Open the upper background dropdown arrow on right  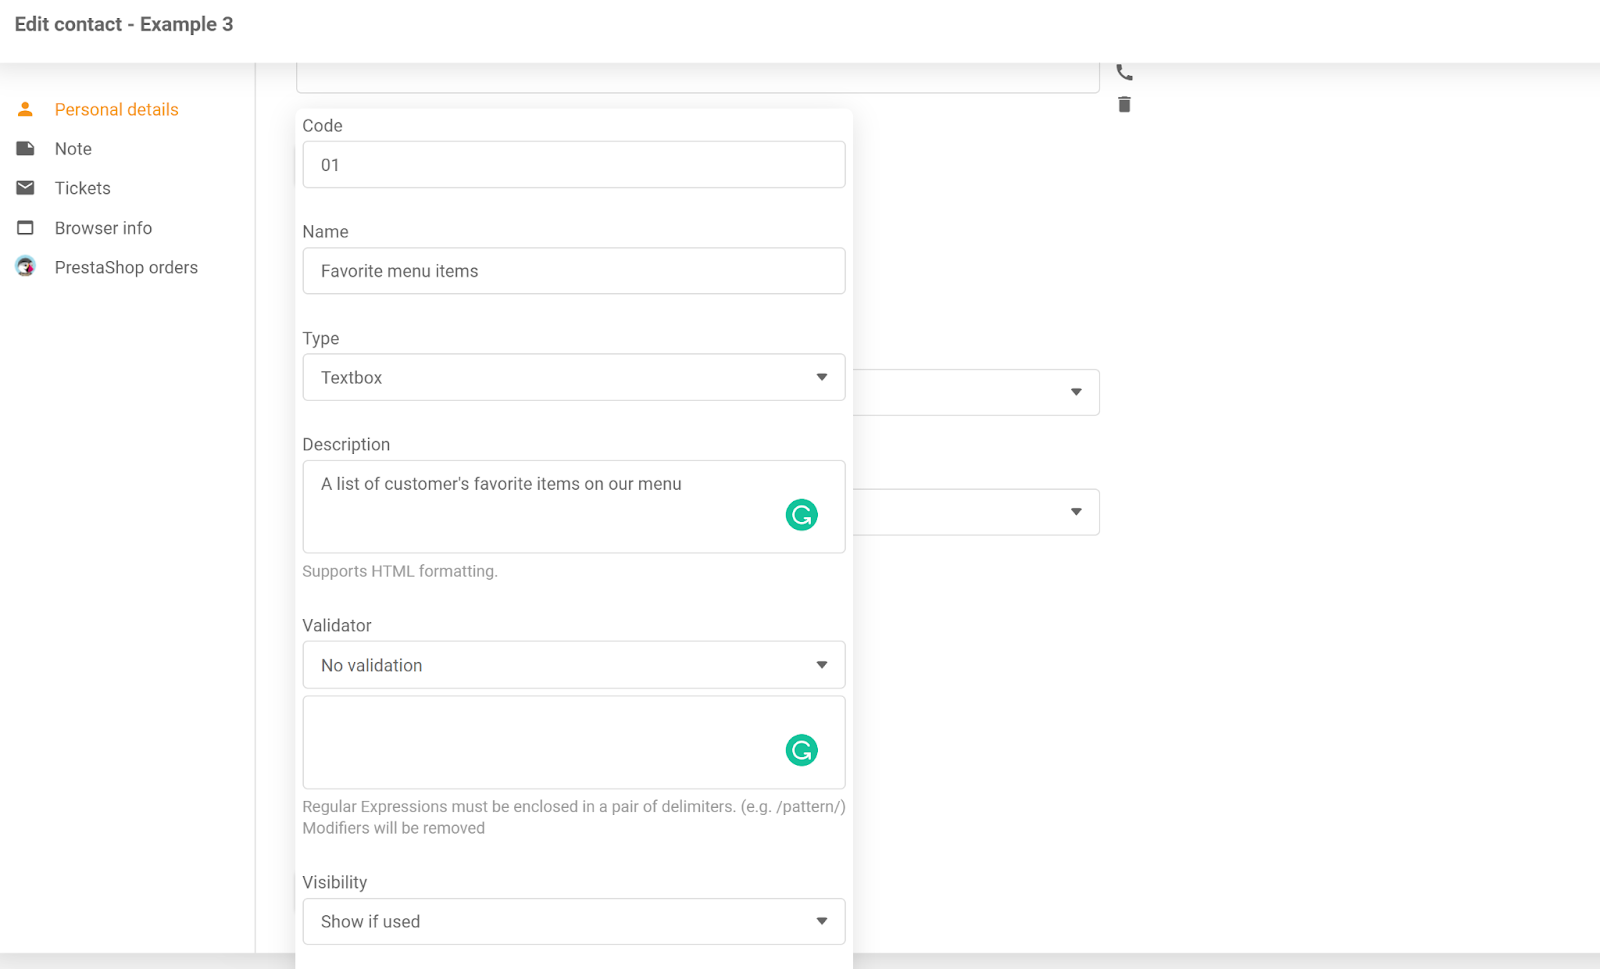tap(1076, 392)
